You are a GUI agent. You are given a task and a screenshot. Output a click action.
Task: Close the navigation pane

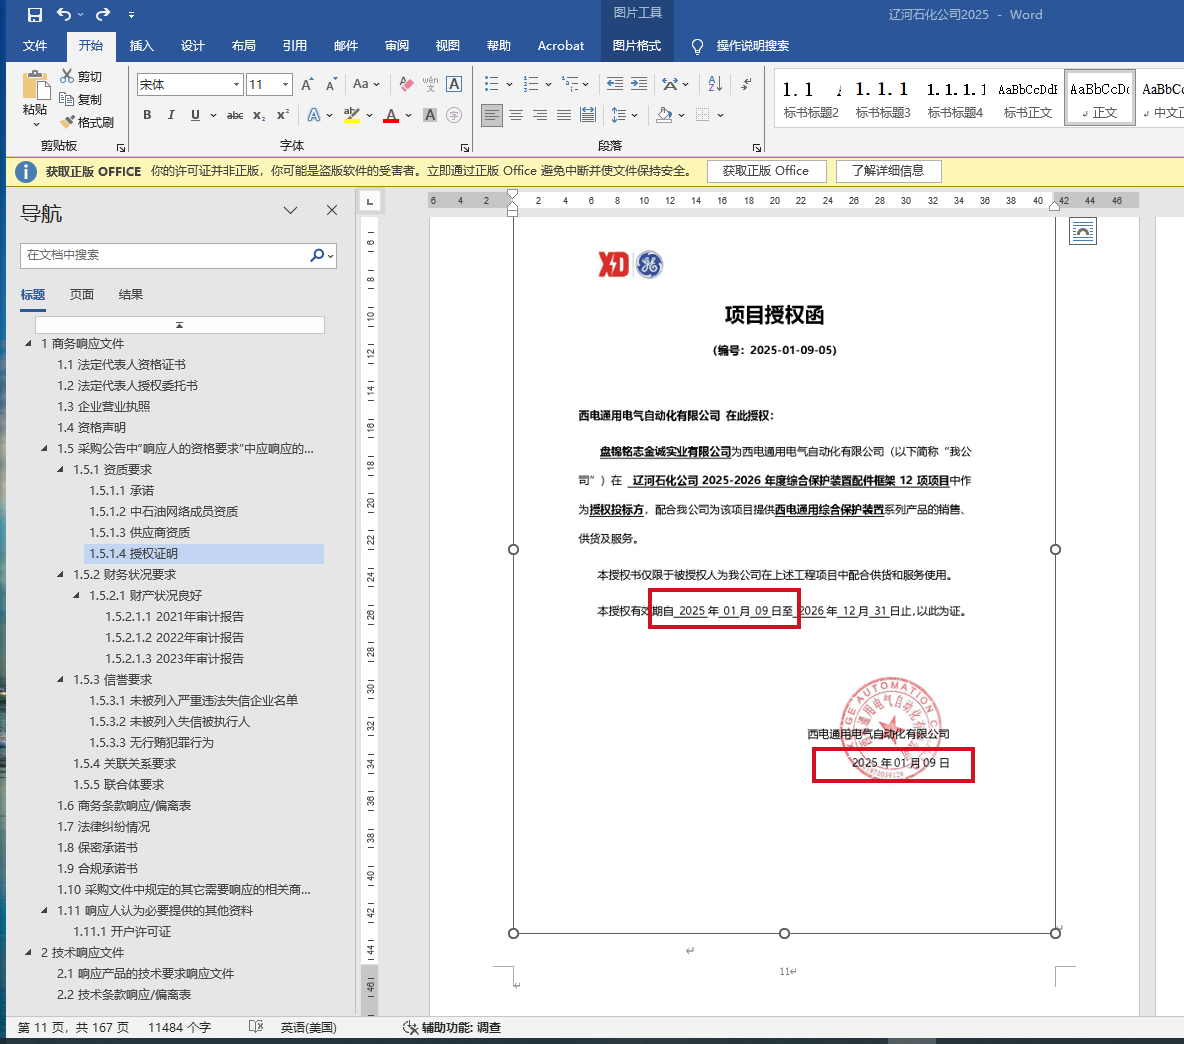point(331,211)
